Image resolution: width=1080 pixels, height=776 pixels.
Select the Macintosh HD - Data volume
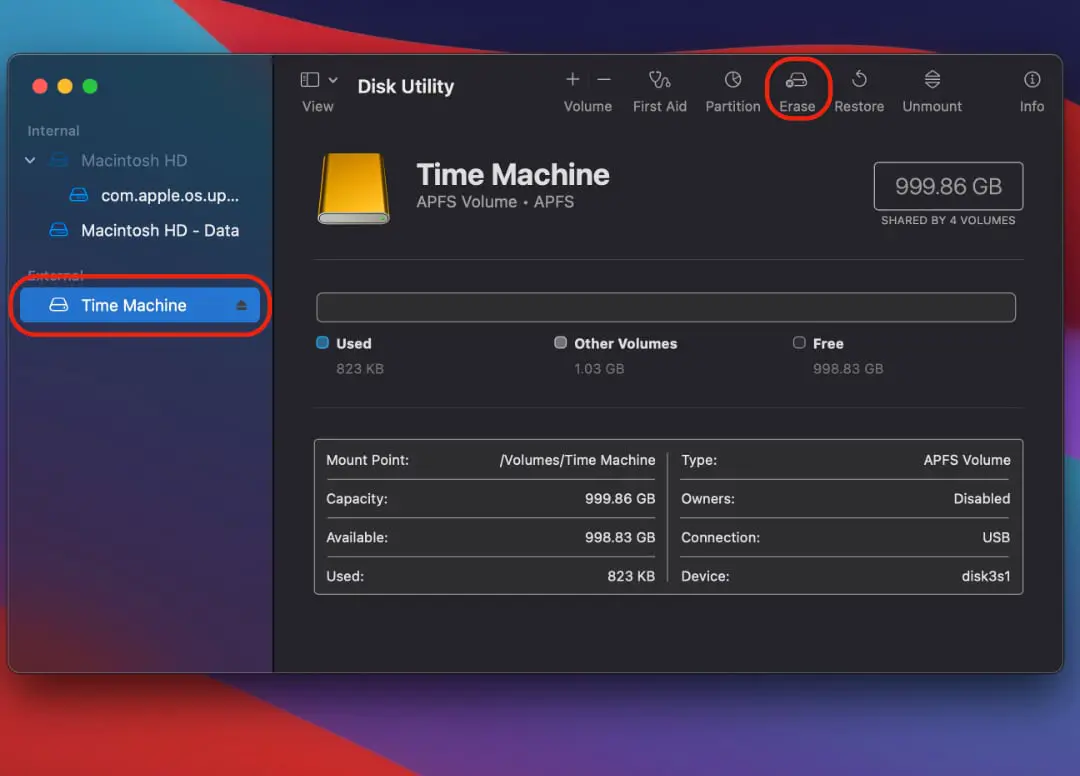(x=160, y=230)
